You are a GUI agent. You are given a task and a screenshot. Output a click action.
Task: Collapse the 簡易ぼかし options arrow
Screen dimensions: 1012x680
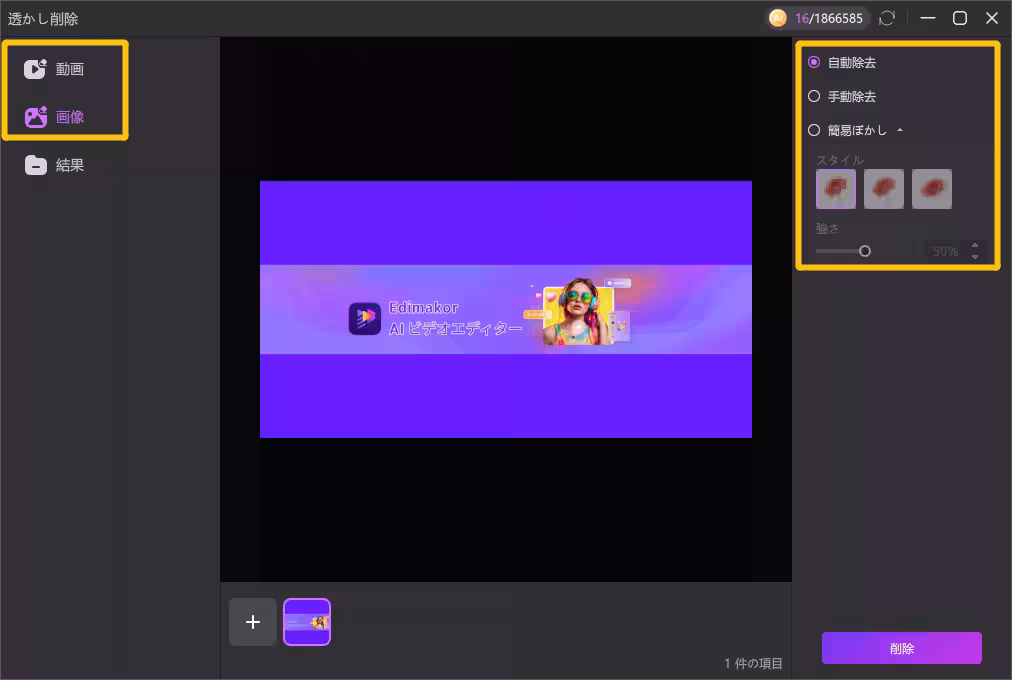900,130
